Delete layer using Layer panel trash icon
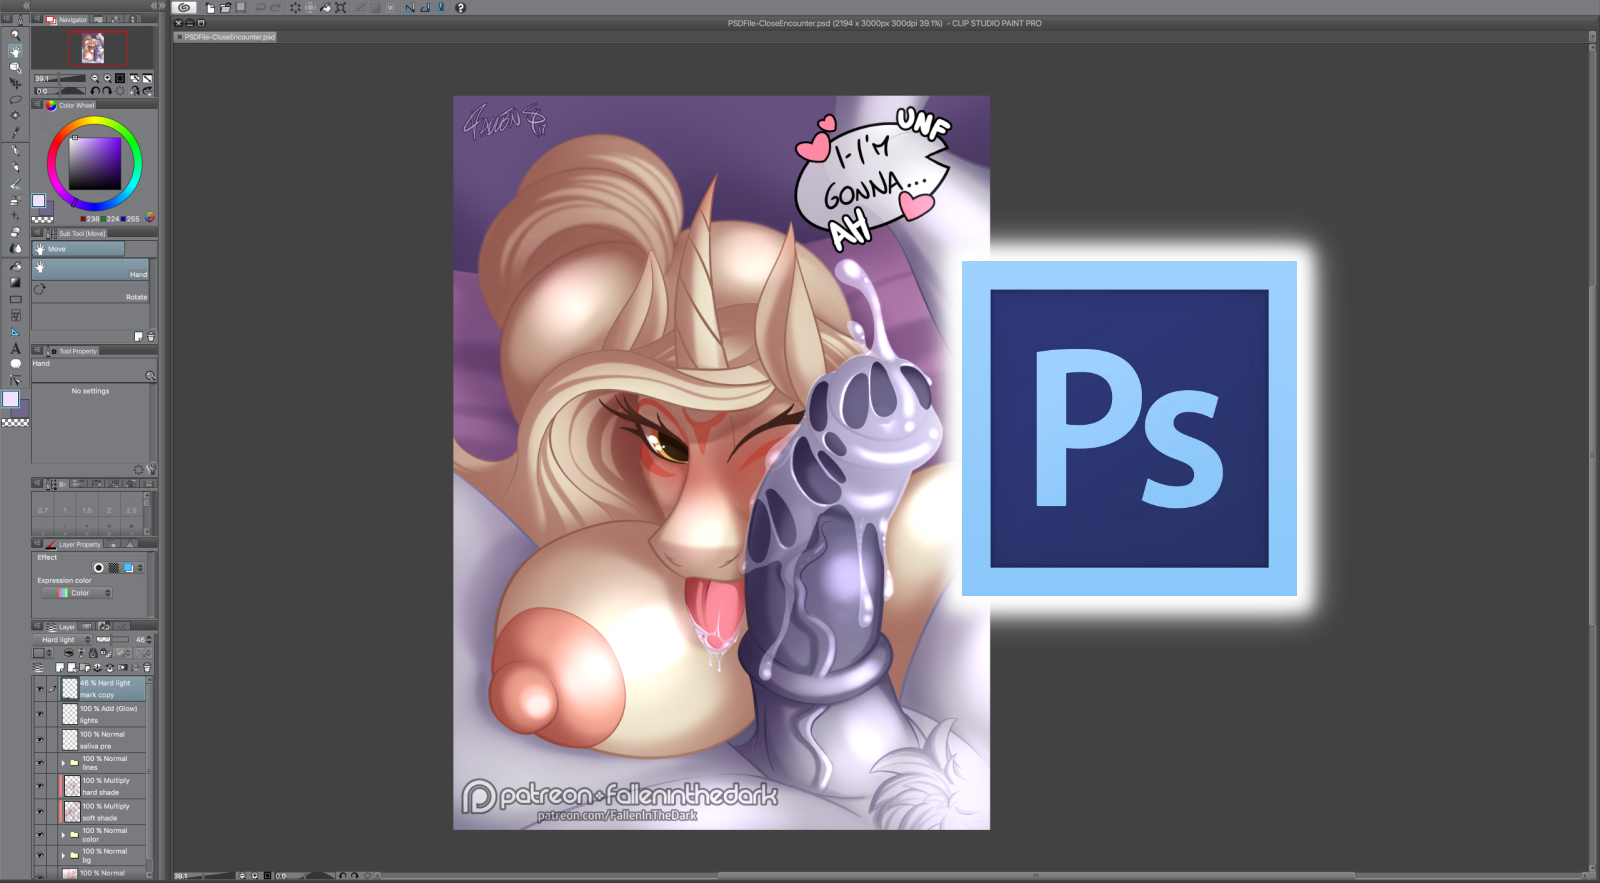Image resolution: width=1600 pixels, height=883 pixels. [147, 667]
